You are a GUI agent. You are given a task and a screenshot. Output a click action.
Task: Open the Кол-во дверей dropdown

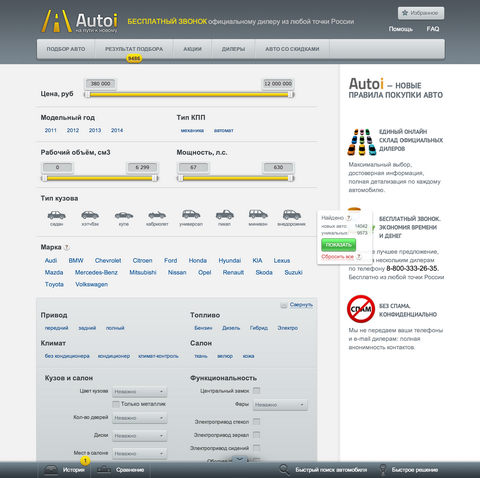click(139, 418)
